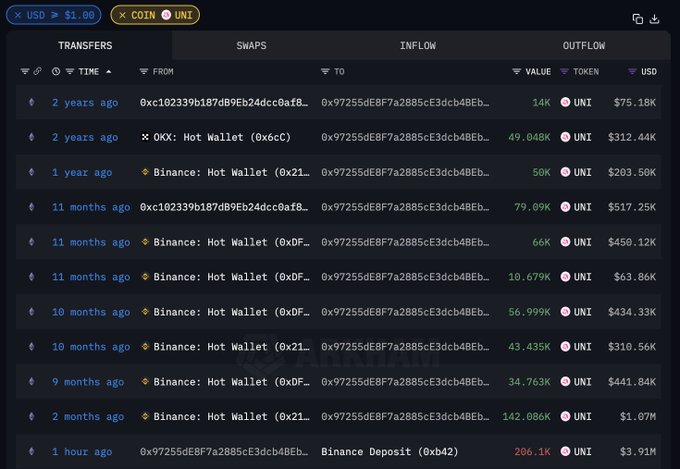Open the 2 years ago timestamp on the 14K row

click(x=85, y=103)
